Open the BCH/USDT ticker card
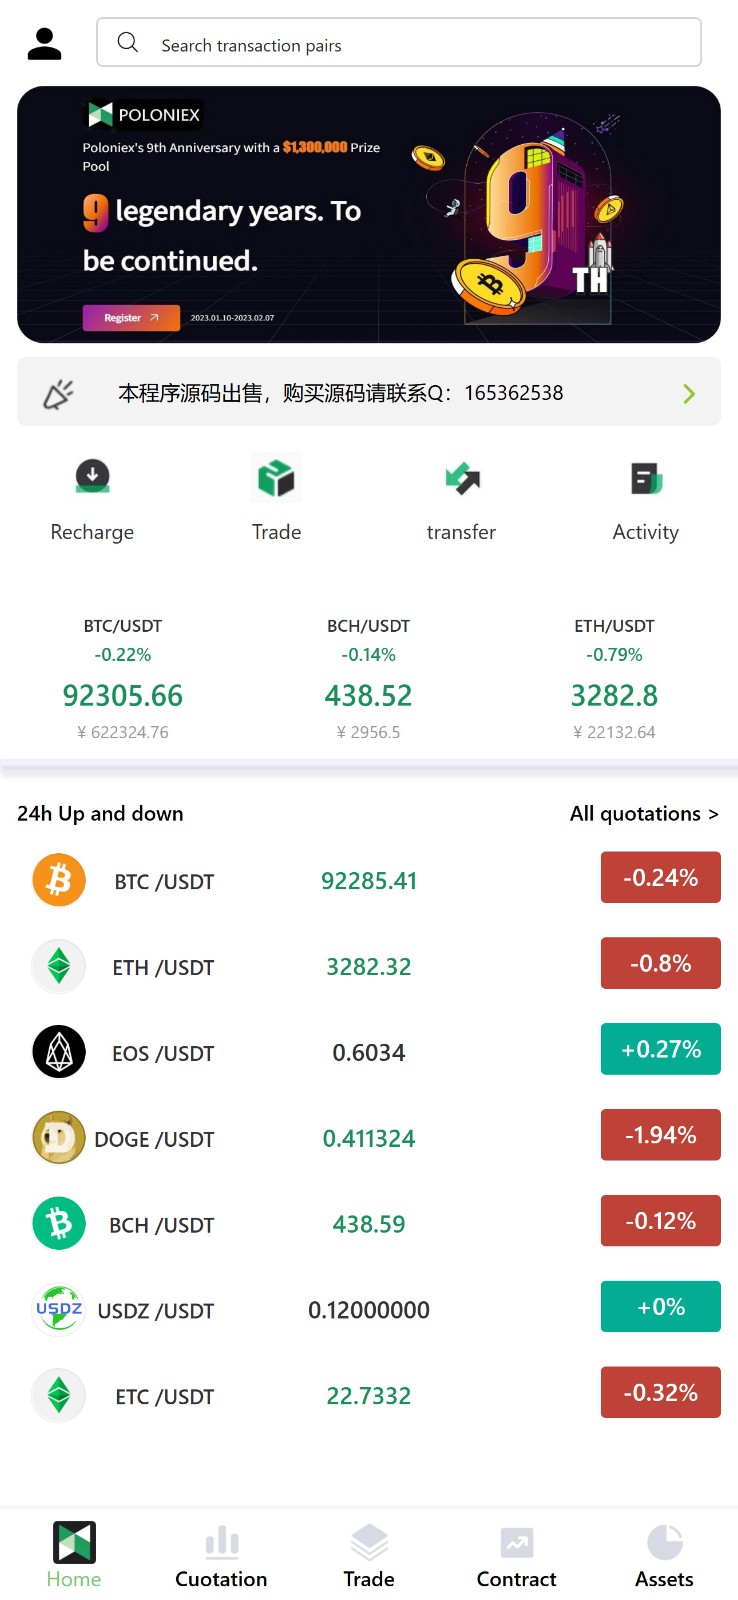738x1600 pixels. (x=368, y=679)
